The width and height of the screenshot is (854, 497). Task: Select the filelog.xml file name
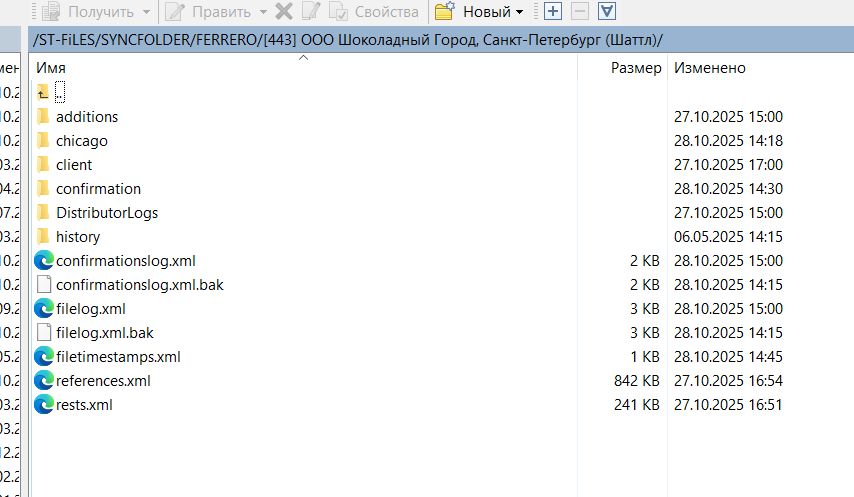coord(91,309)
